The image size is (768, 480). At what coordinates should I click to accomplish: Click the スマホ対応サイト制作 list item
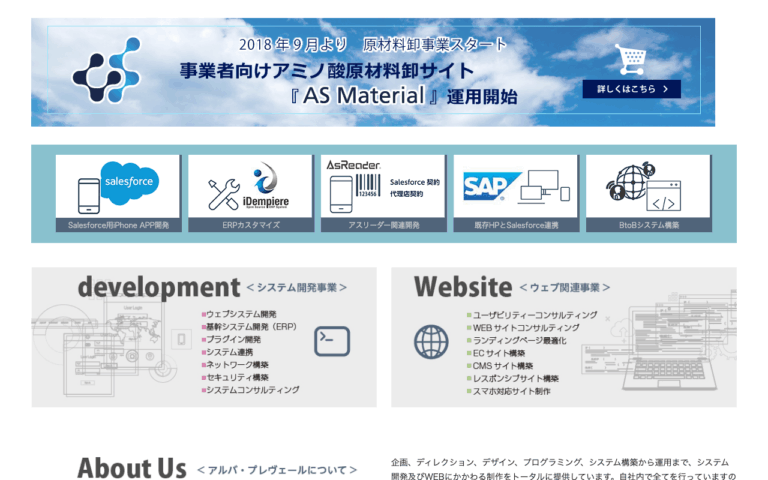tap(508, 391)
